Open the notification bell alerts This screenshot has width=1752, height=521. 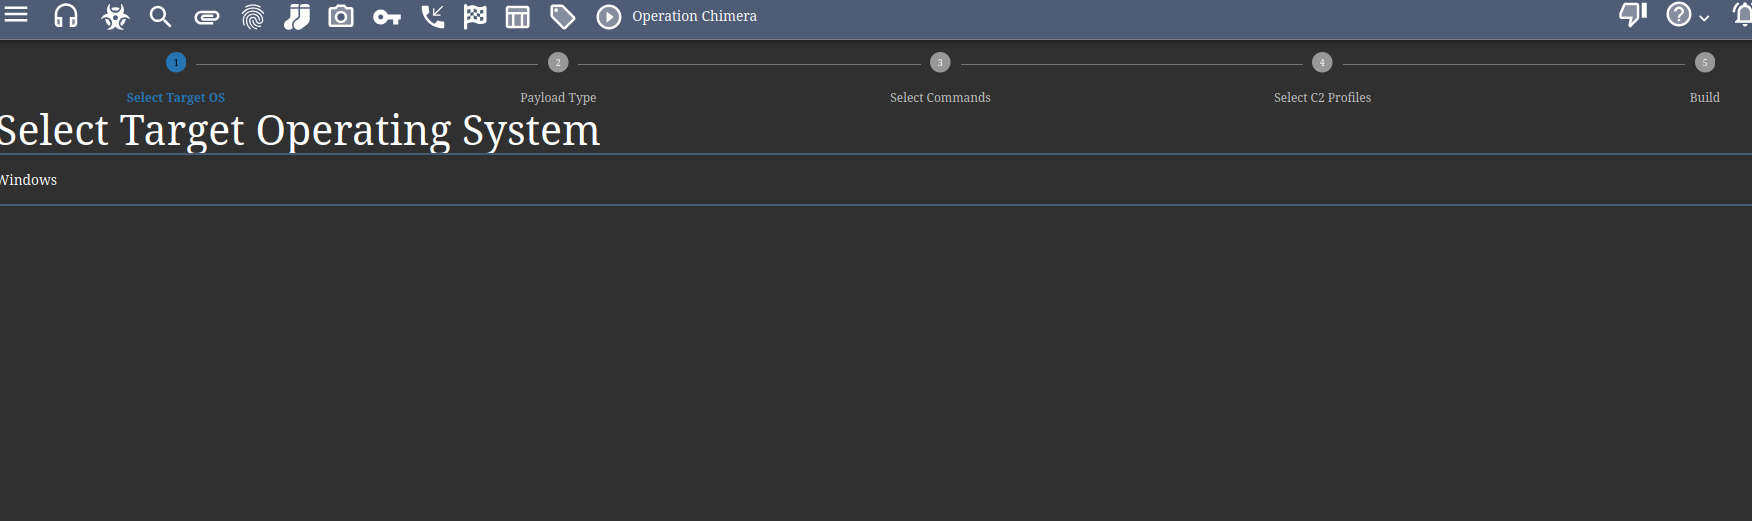click(x=1742, y=15)
